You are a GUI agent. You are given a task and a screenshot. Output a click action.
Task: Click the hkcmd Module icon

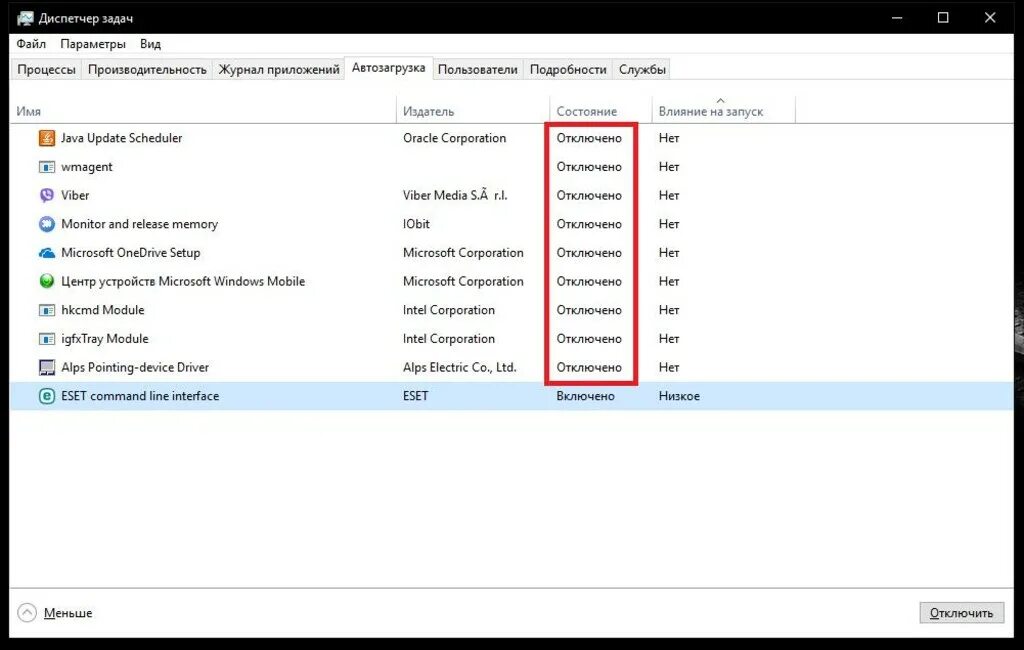[46, 310]
